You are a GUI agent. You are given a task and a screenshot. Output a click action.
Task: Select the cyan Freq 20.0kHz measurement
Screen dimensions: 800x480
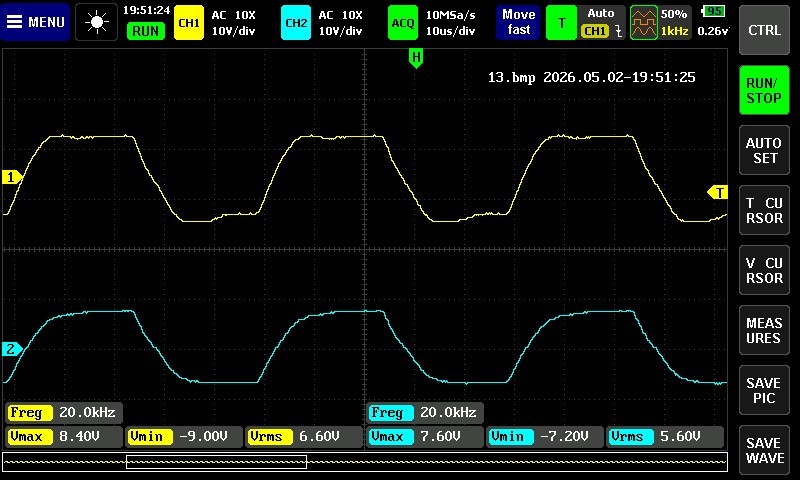pyautogui.click(x=424, y=413)
